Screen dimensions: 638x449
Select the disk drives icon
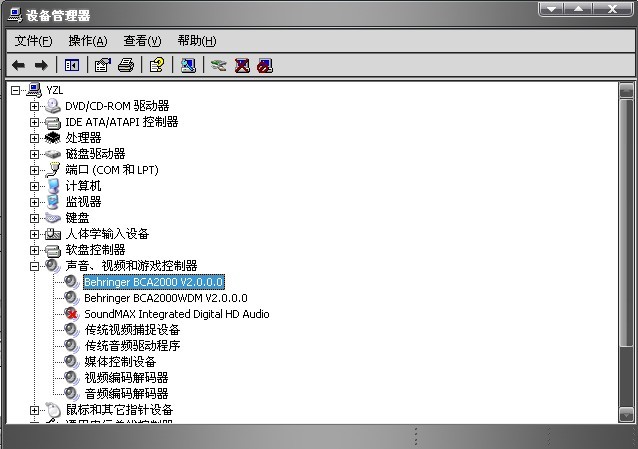(x=52, y=154)
